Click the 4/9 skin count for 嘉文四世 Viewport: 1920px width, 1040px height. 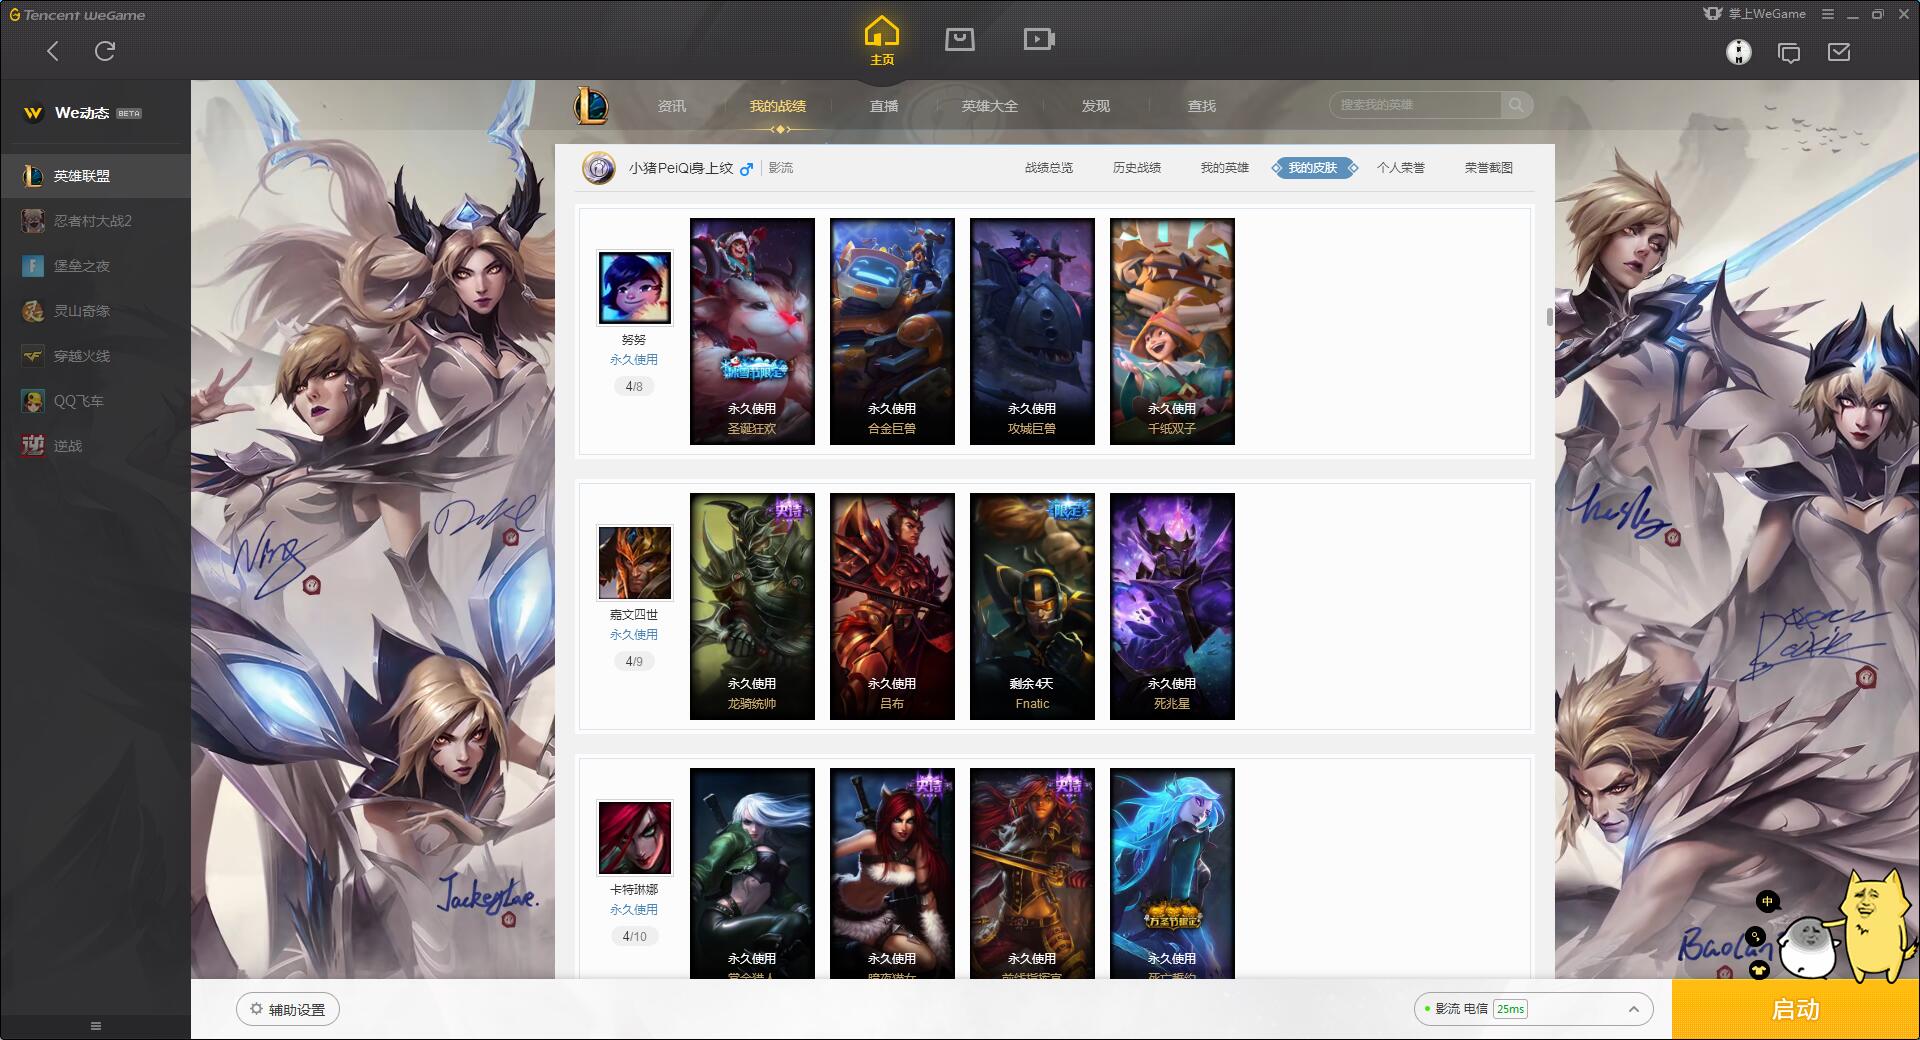[x=634, y=661]
